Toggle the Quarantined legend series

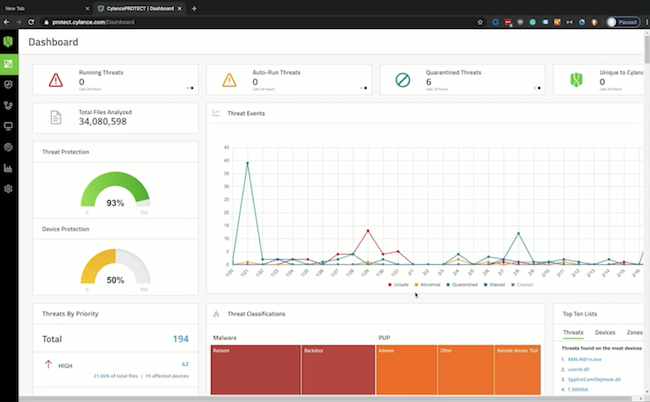(x=462, y=285)
